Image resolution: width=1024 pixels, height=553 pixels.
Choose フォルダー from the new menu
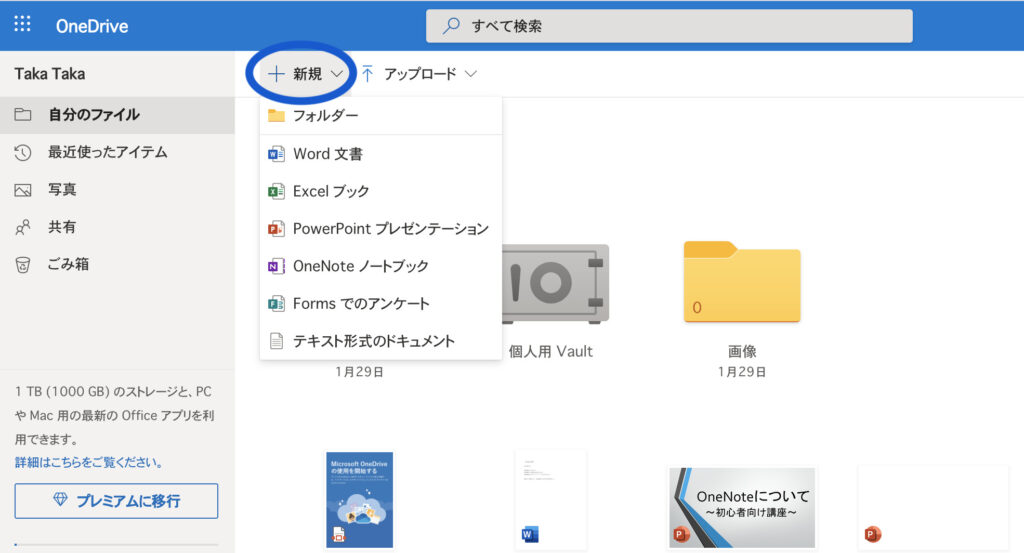pyautogui.click(x=381, y=116)
